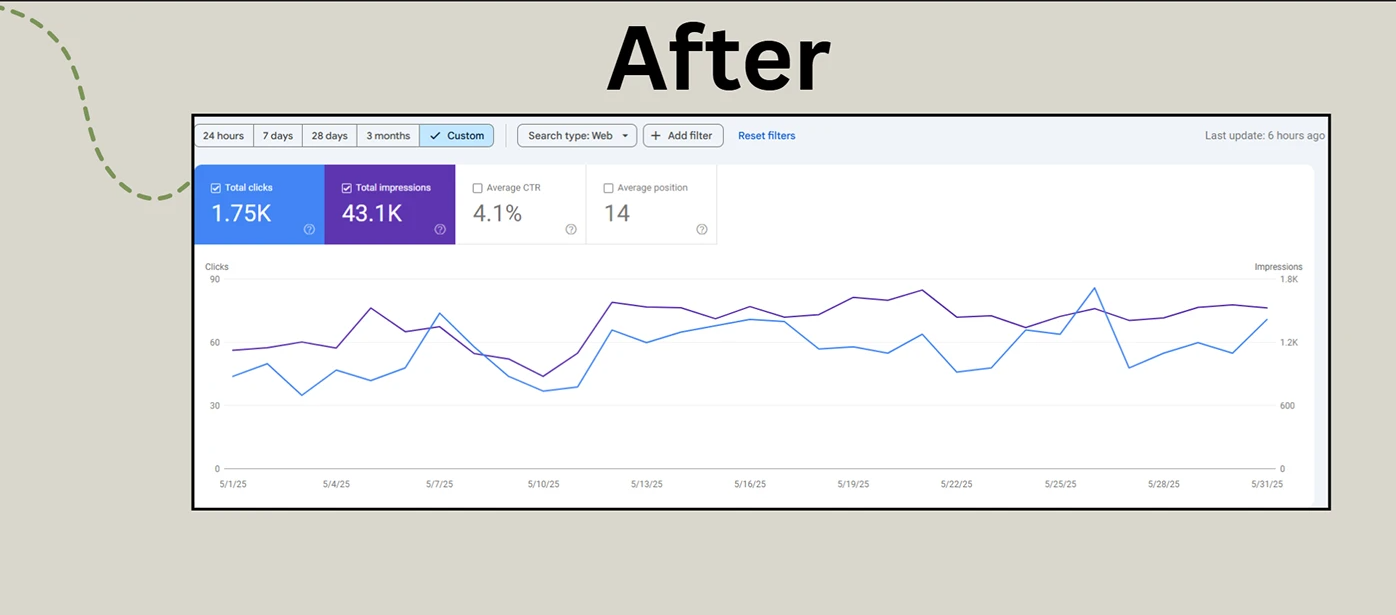Click the help icon on Total clicks card
The width and height of the screenshot is (1396, 615).
(309, 229)
